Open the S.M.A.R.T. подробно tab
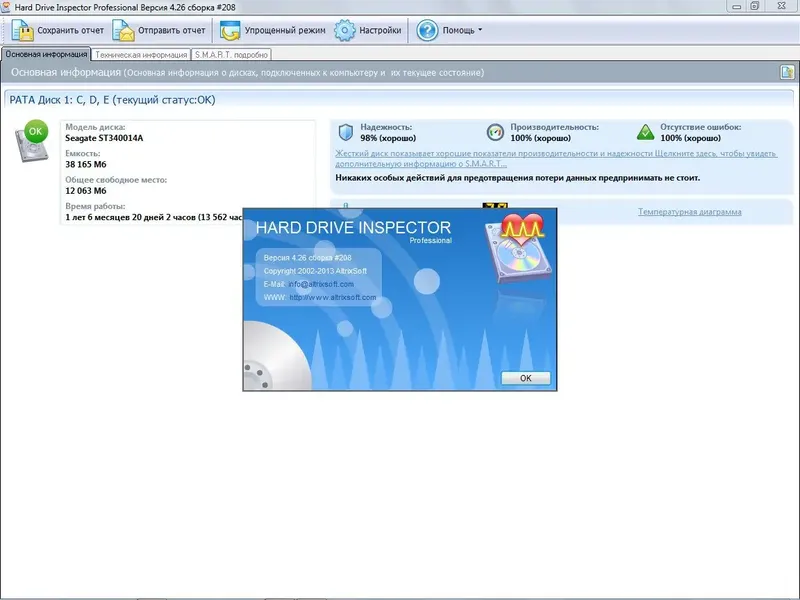Image resolution: width=800 pixels, height=600 pixels. [x=232, y=55]
